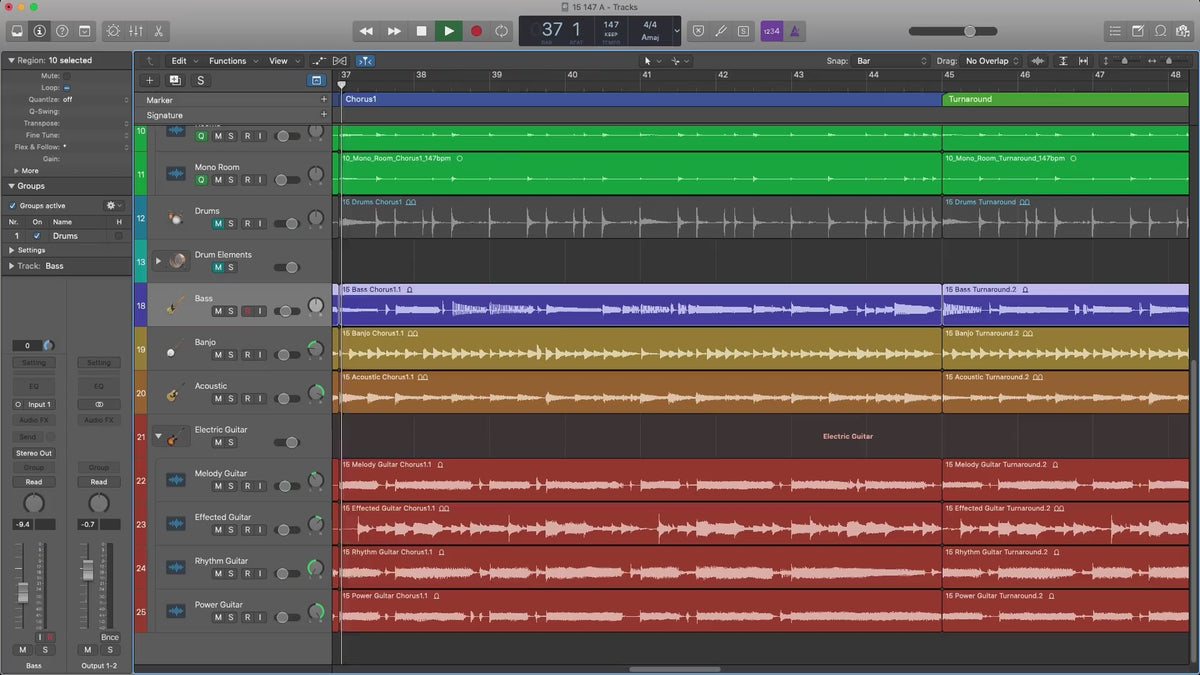Uncheck the Drums group On checkbox

pyautogui.click(x=37, y=236)
